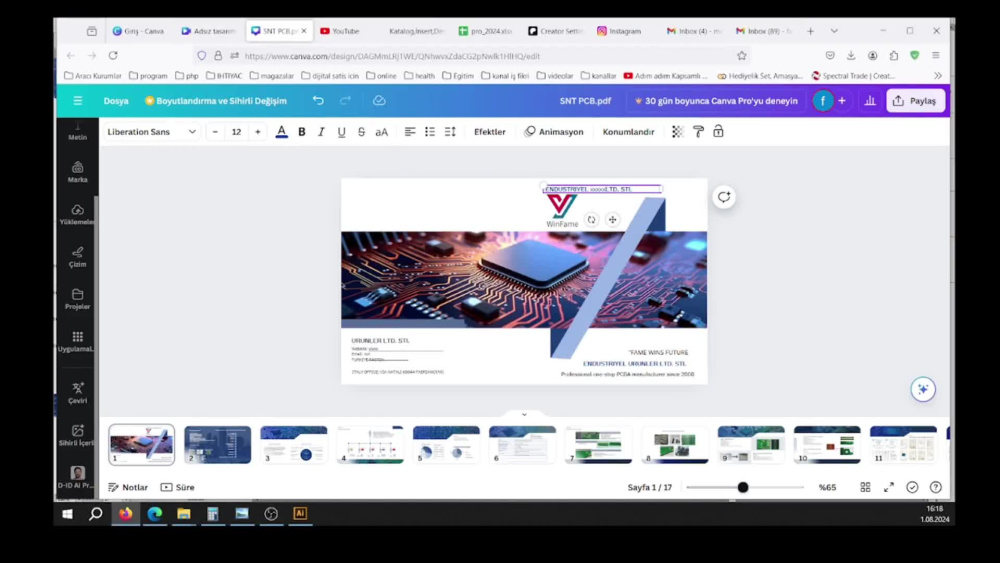Toggle italic formatting

tap(321, 132)
